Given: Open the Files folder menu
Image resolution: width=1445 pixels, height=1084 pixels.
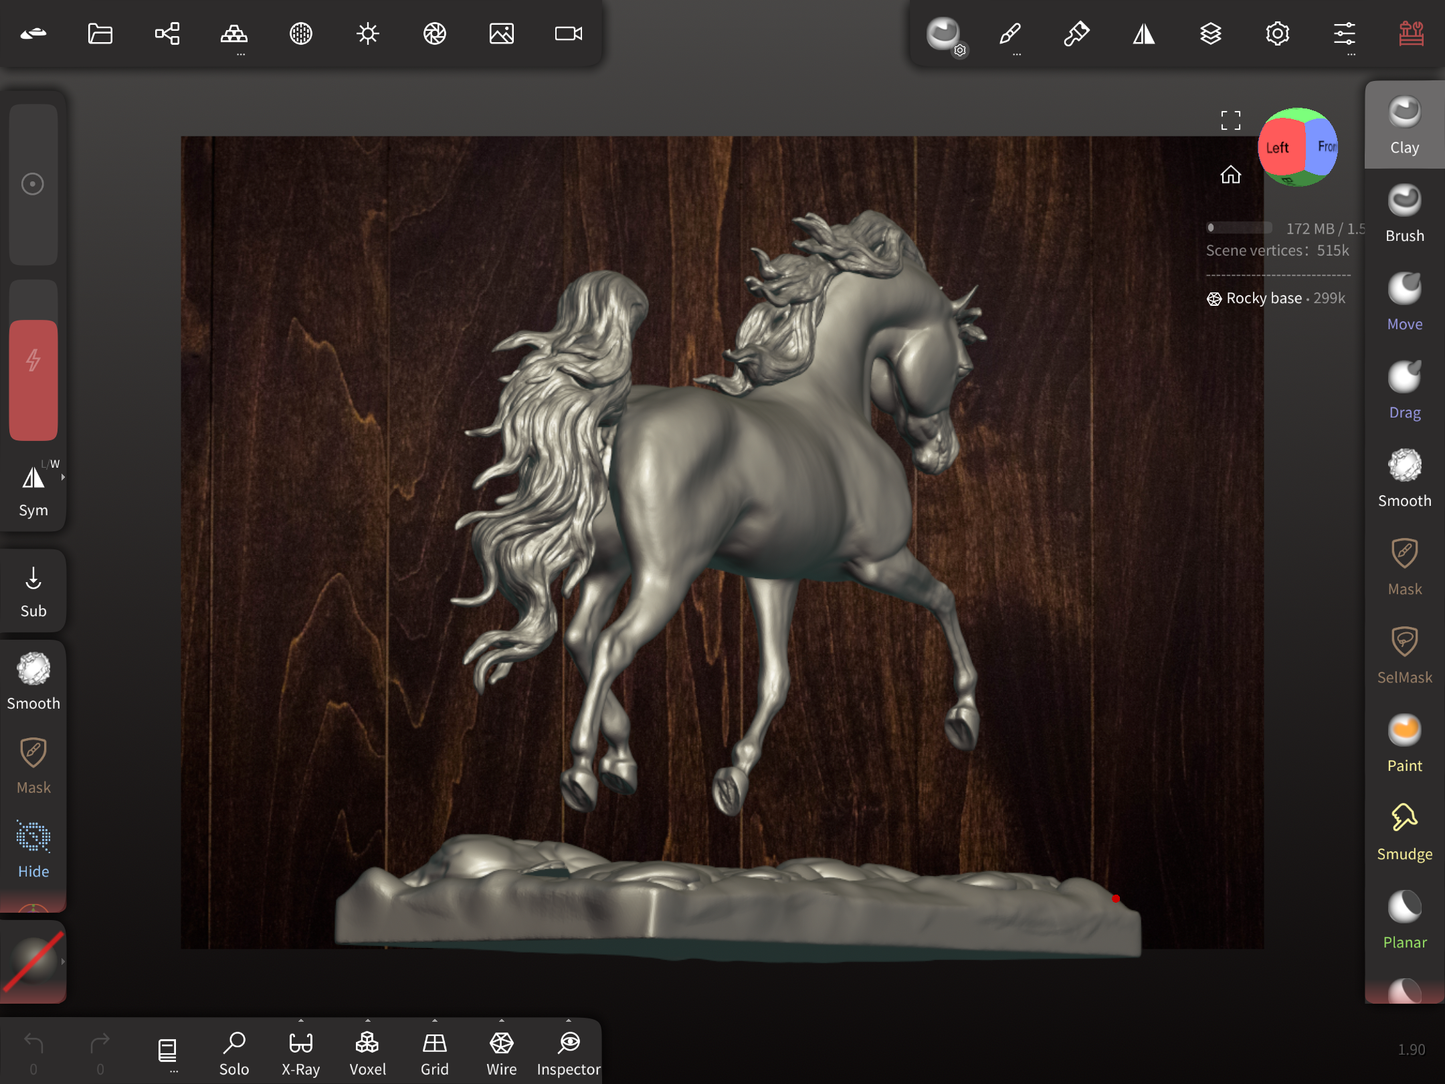Looking at the screenshot, I should [x=100, y=34].
